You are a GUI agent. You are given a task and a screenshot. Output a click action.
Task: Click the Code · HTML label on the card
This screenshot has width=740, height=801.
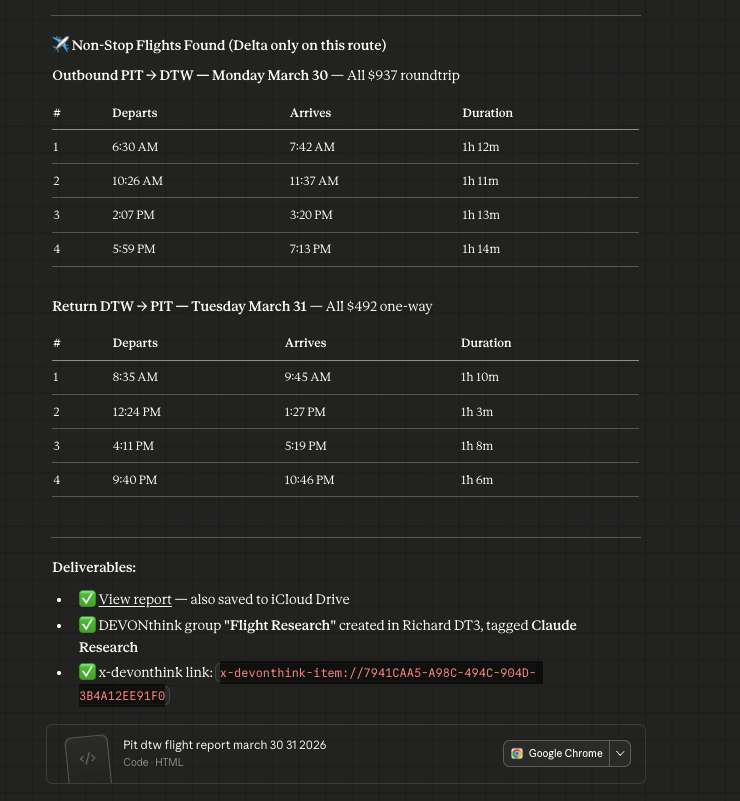click(153, 762)
